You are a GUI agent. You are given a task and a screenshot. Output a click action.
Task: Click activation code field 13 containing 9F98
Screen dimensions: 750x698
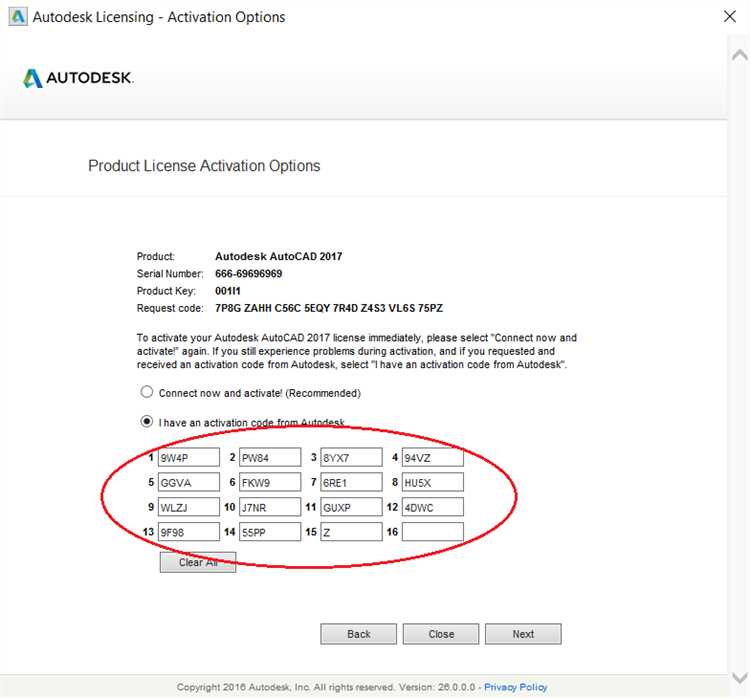[189, 532]
